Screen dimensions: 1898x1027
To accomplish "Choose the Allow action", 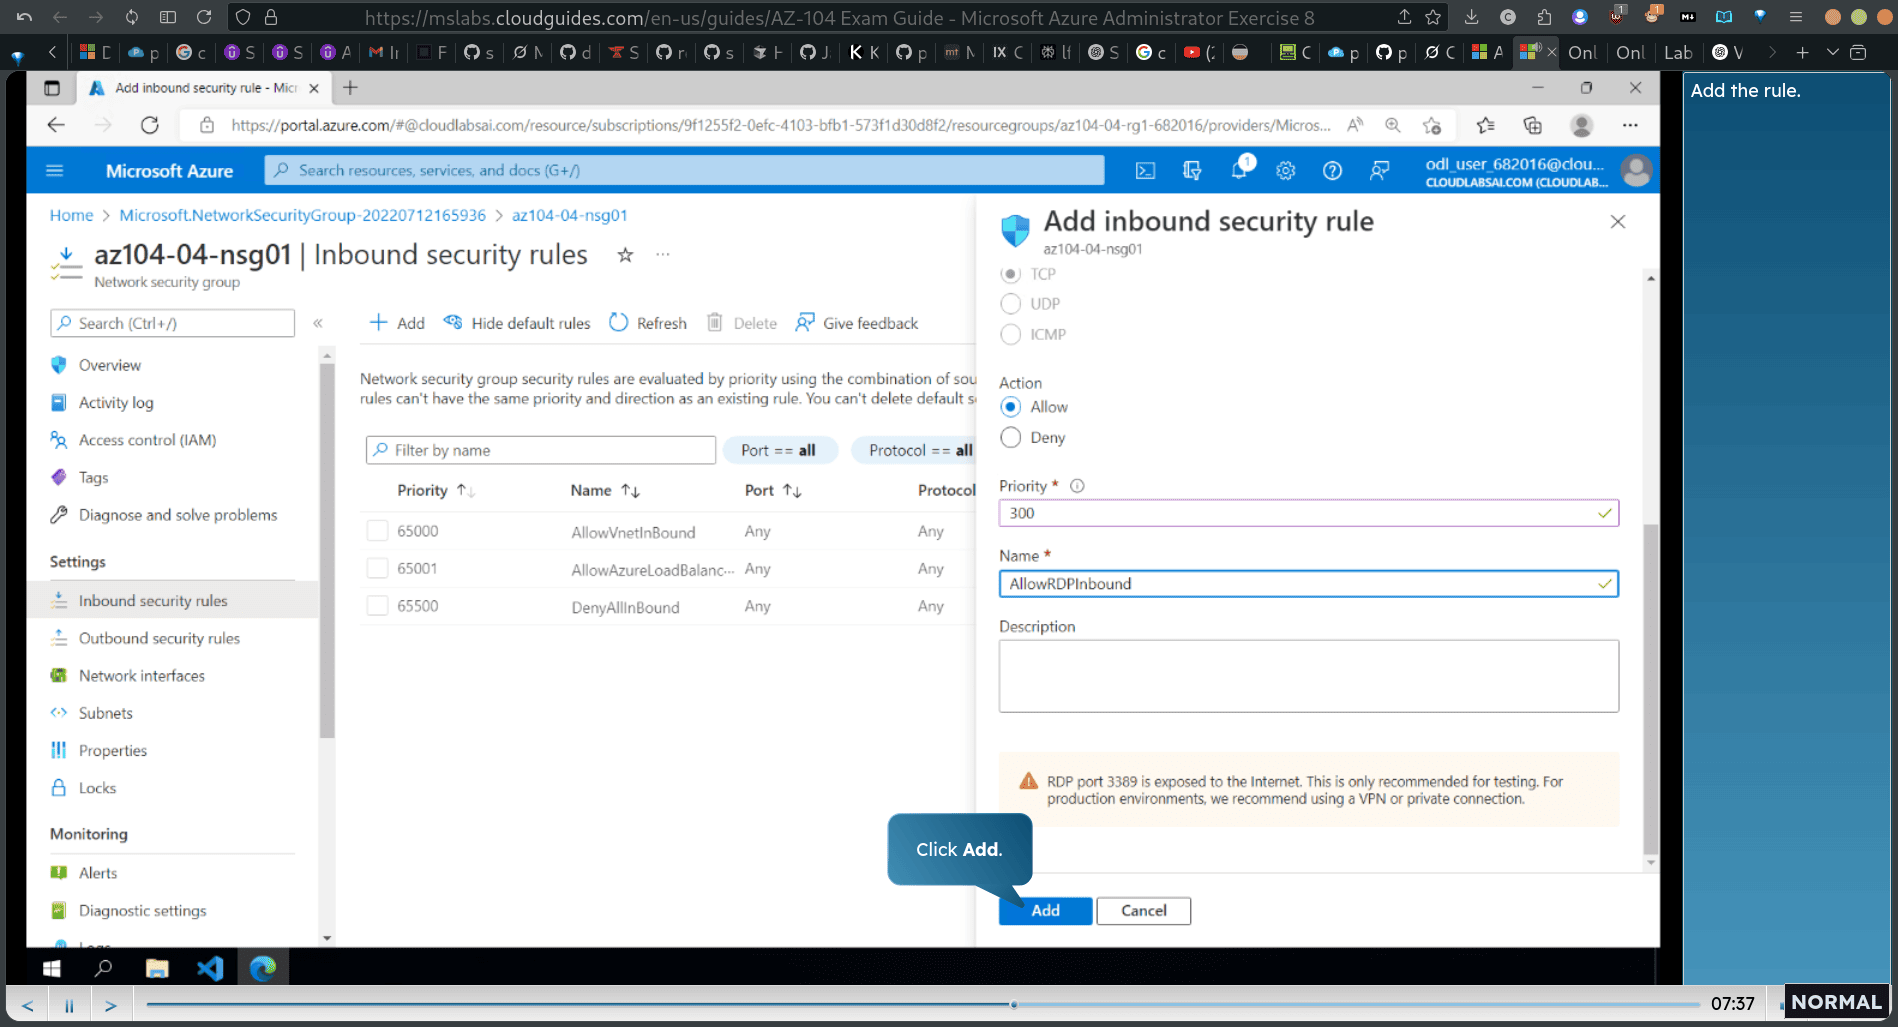I will [x=1011, y=407].
